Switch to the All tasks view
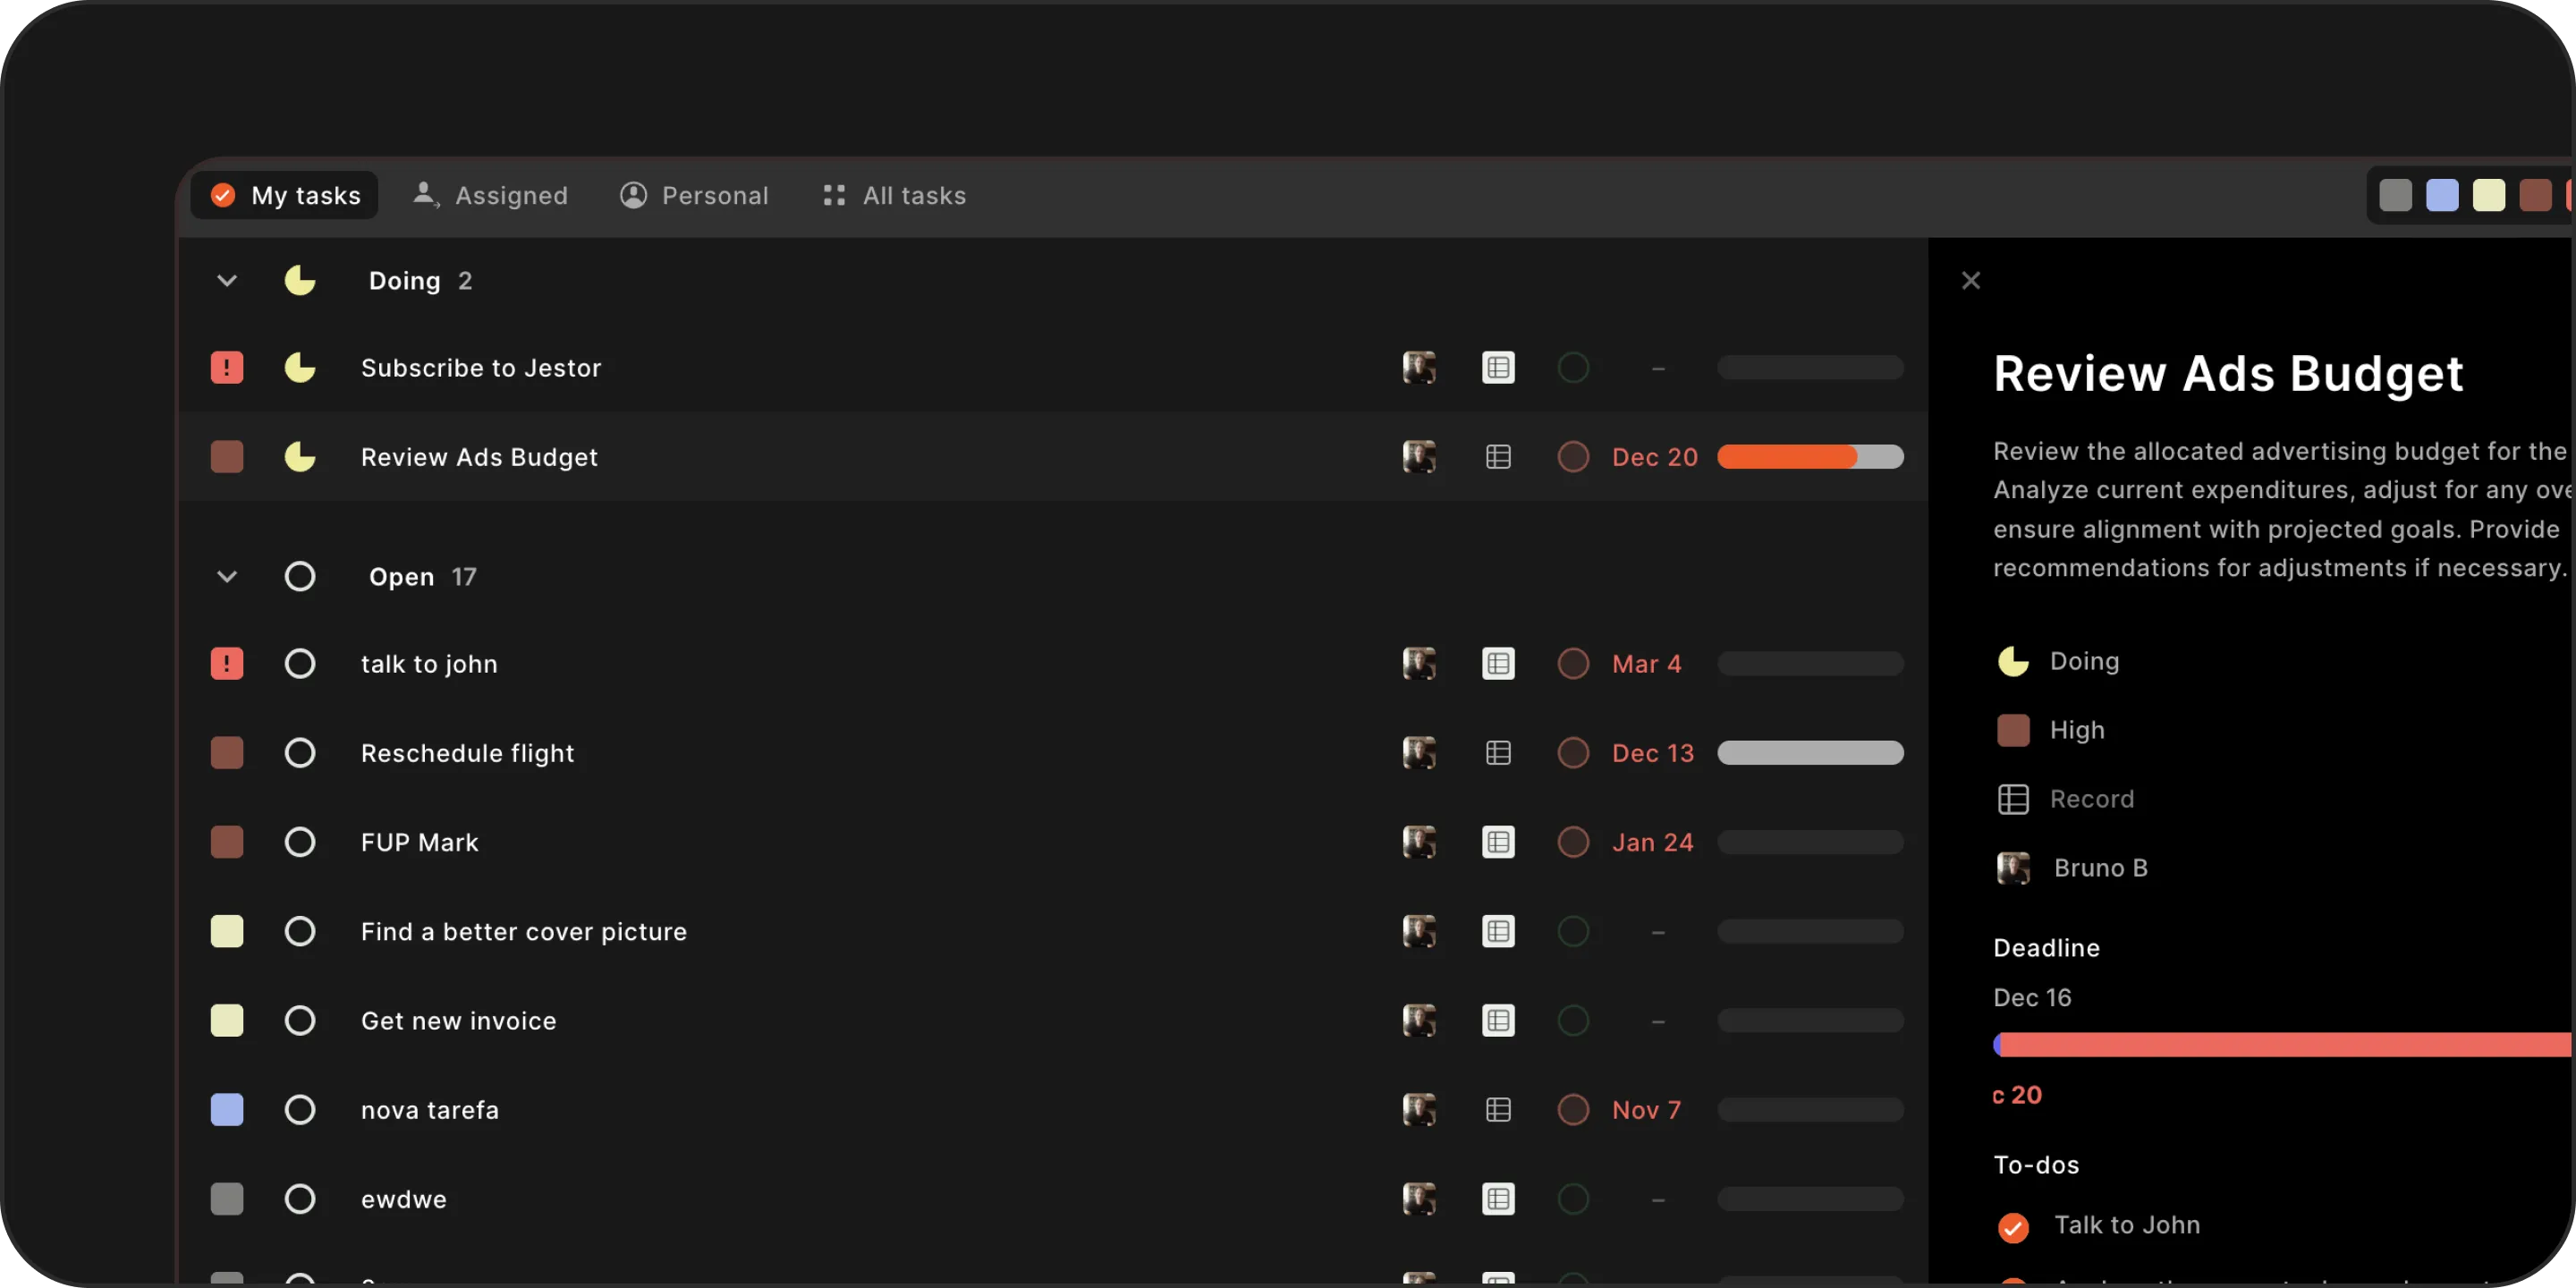 [x=892, y=195]
